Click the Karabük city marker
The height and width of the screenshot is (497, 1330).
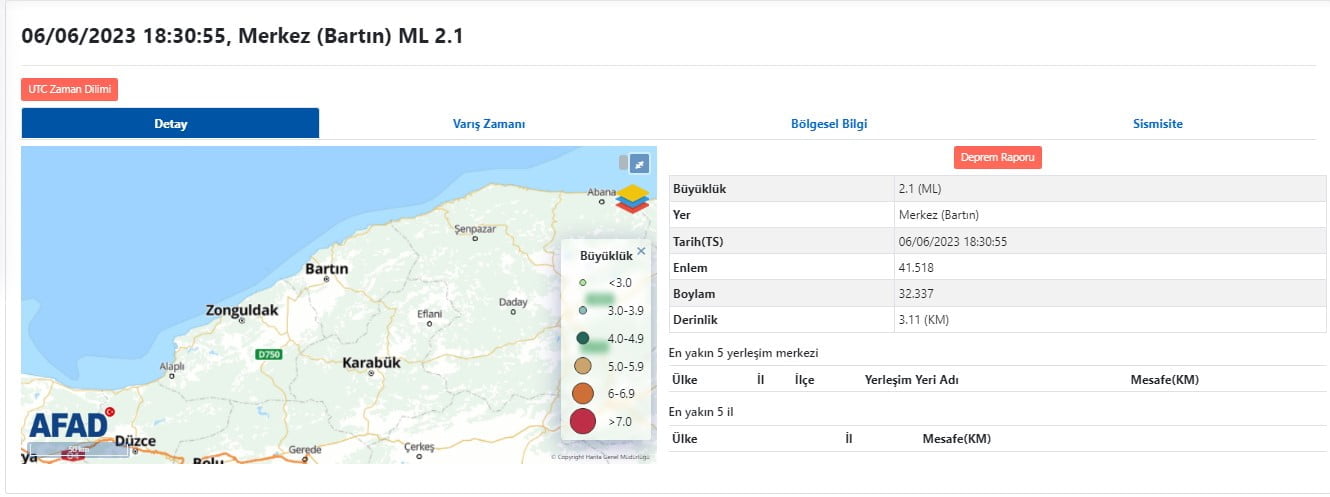click(x=371, y=374)
